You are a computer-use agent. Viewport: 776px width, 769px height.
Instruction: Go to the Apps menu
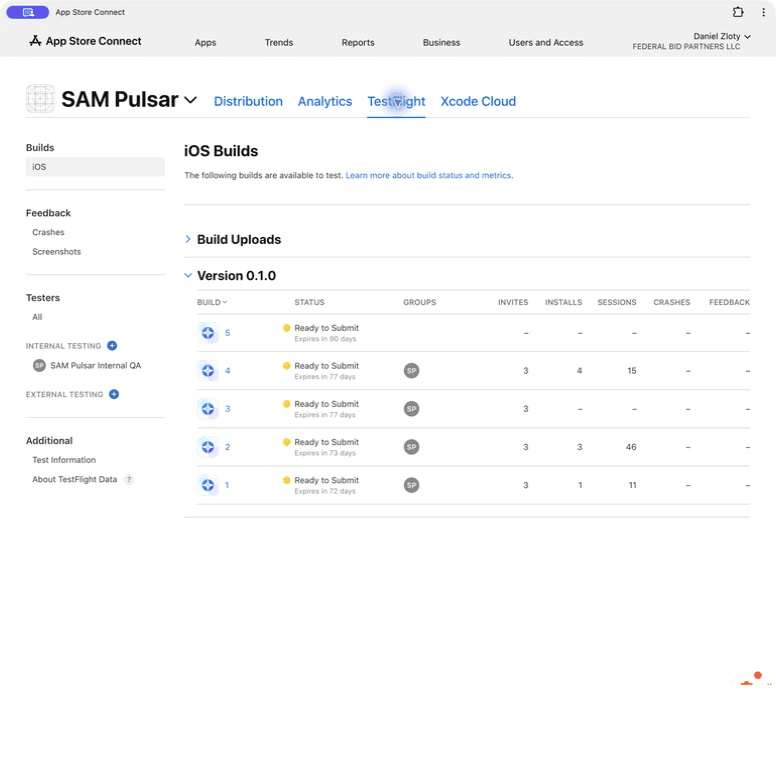pyautogui.click(x=205, y=43)
